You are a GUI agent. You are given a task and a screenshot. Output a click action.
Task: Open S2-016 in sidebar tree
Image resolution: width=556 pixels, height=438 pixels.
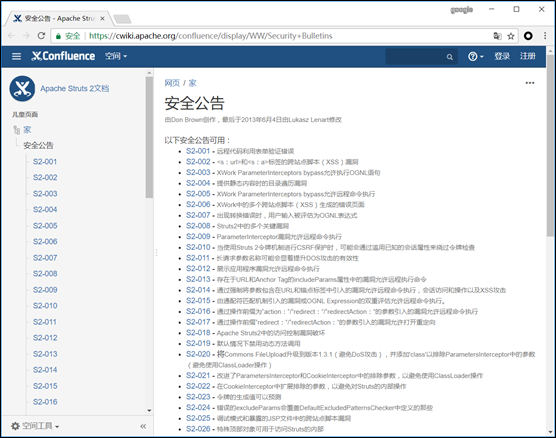point(45,402)
